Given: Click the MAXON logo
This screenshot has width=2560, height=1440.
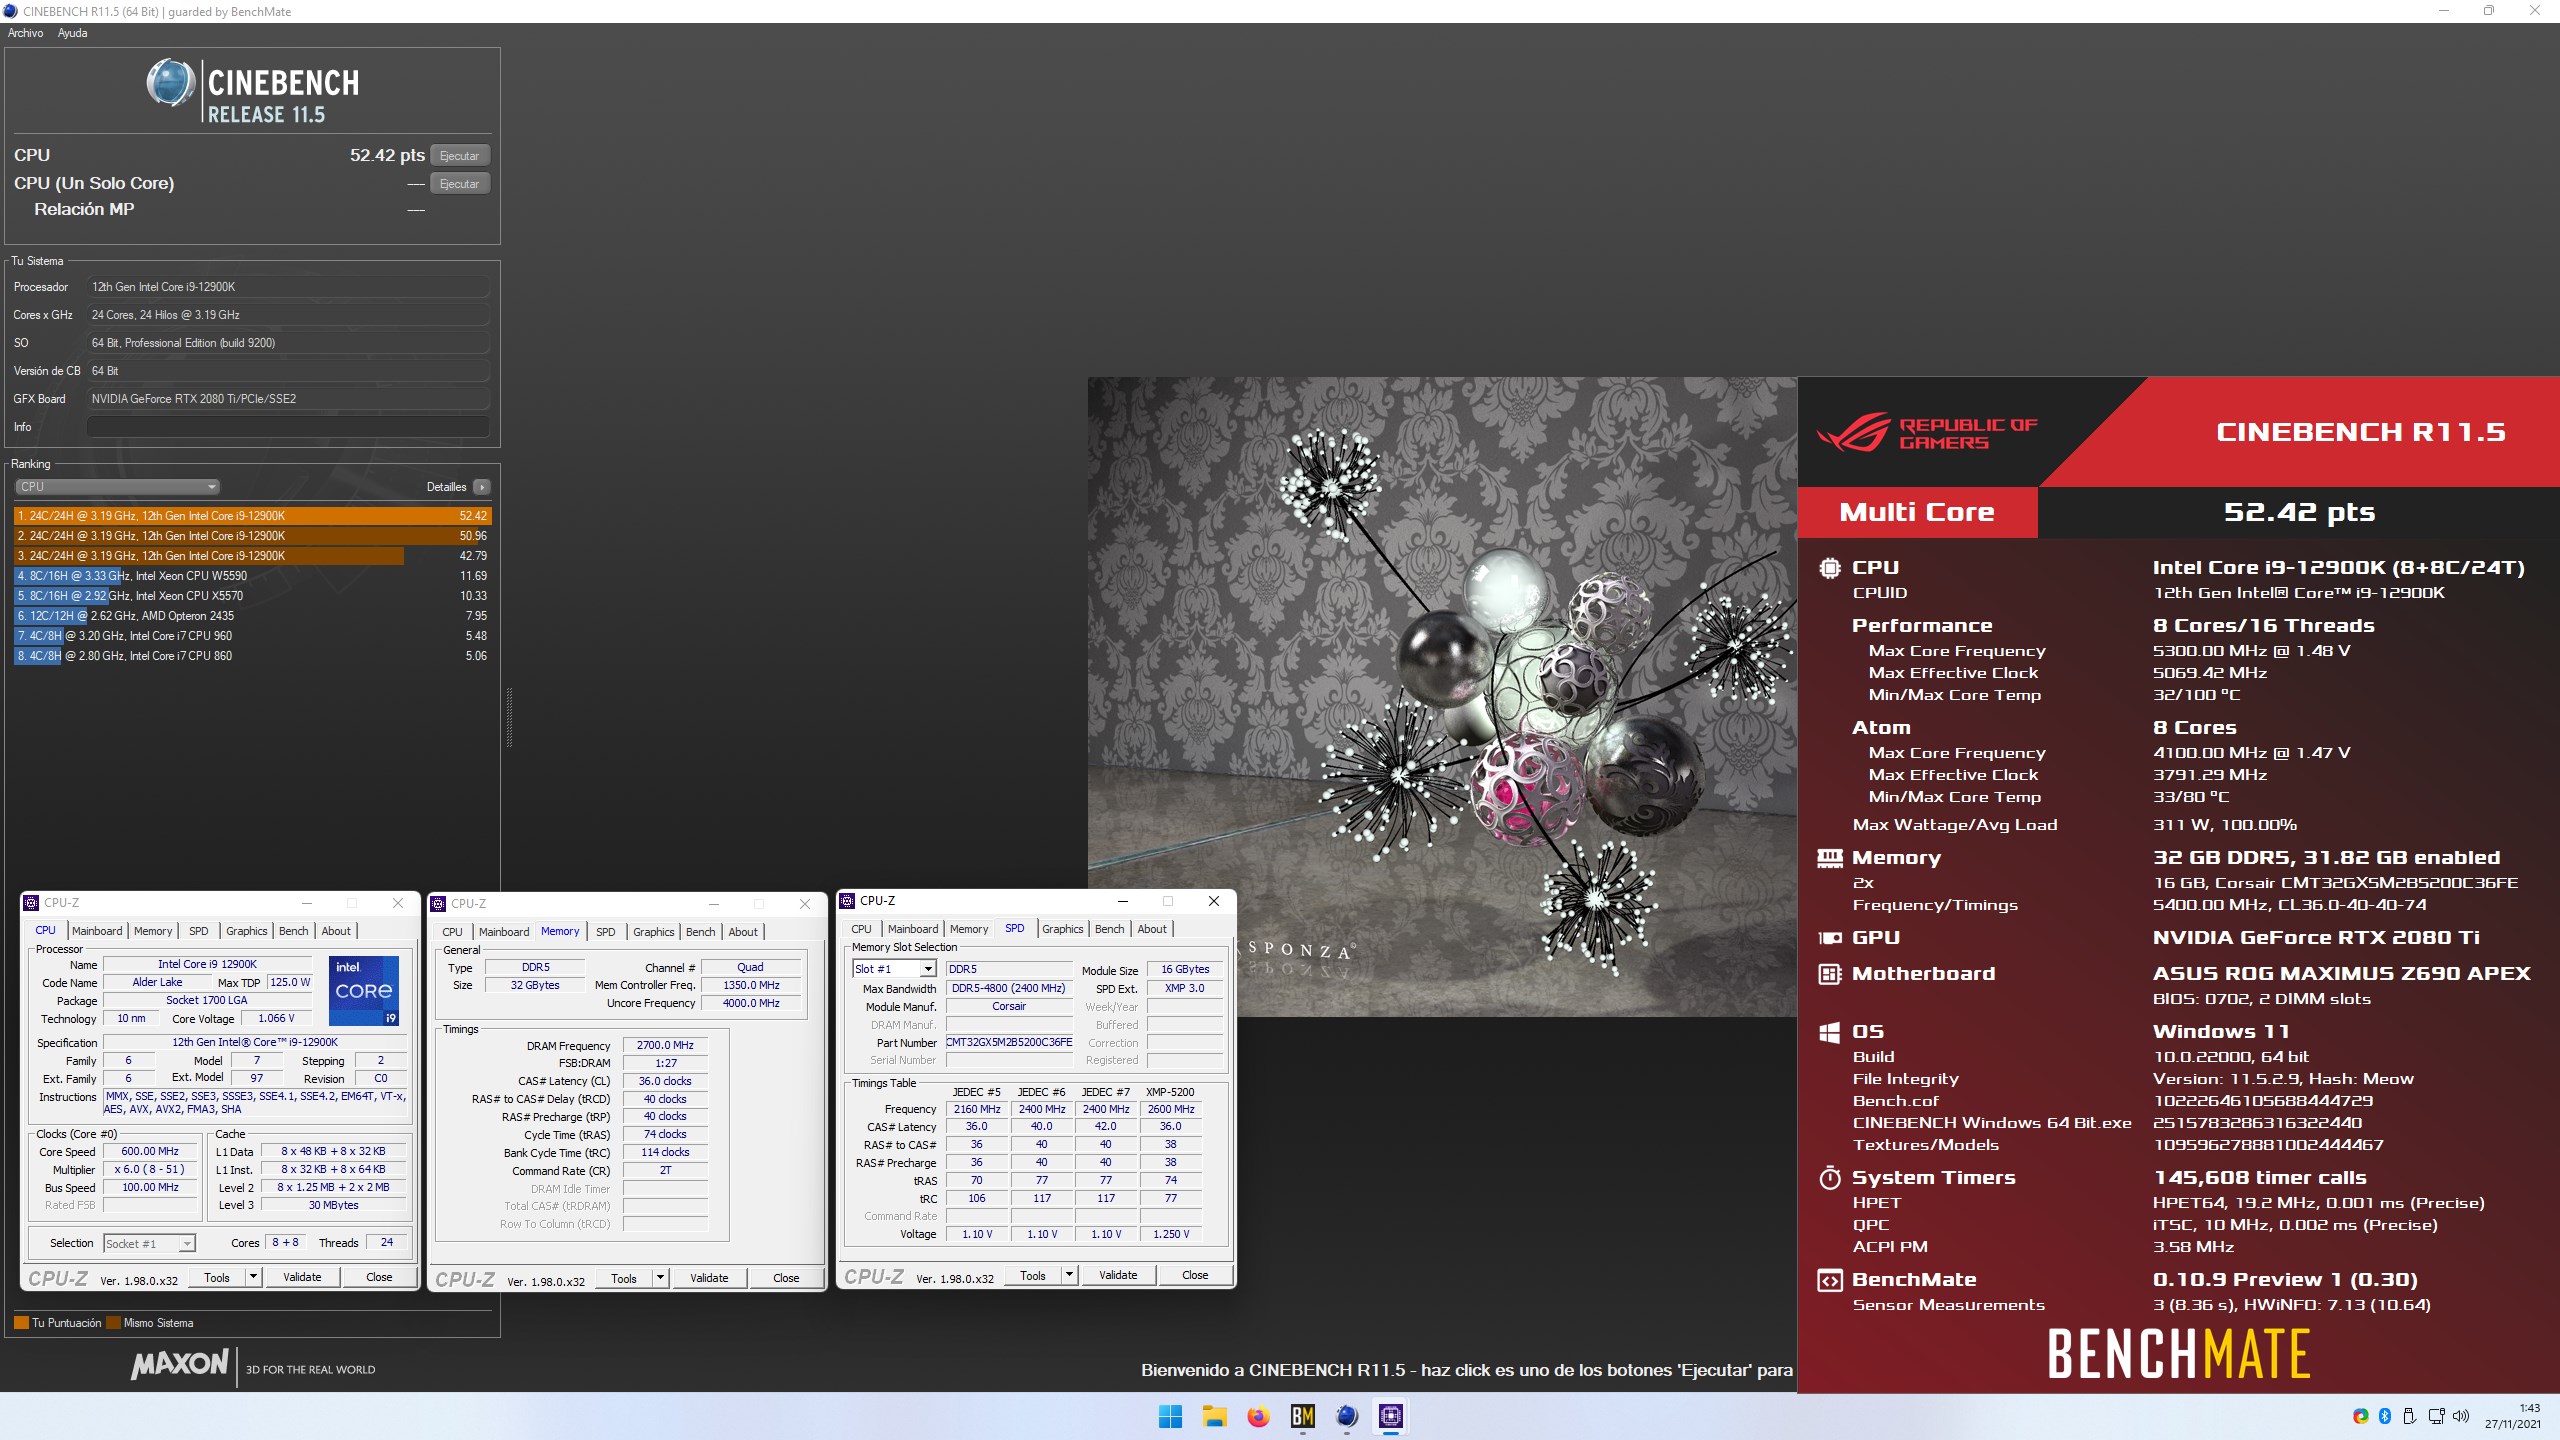Looking at the screenshot, I should click(180, 1364).
